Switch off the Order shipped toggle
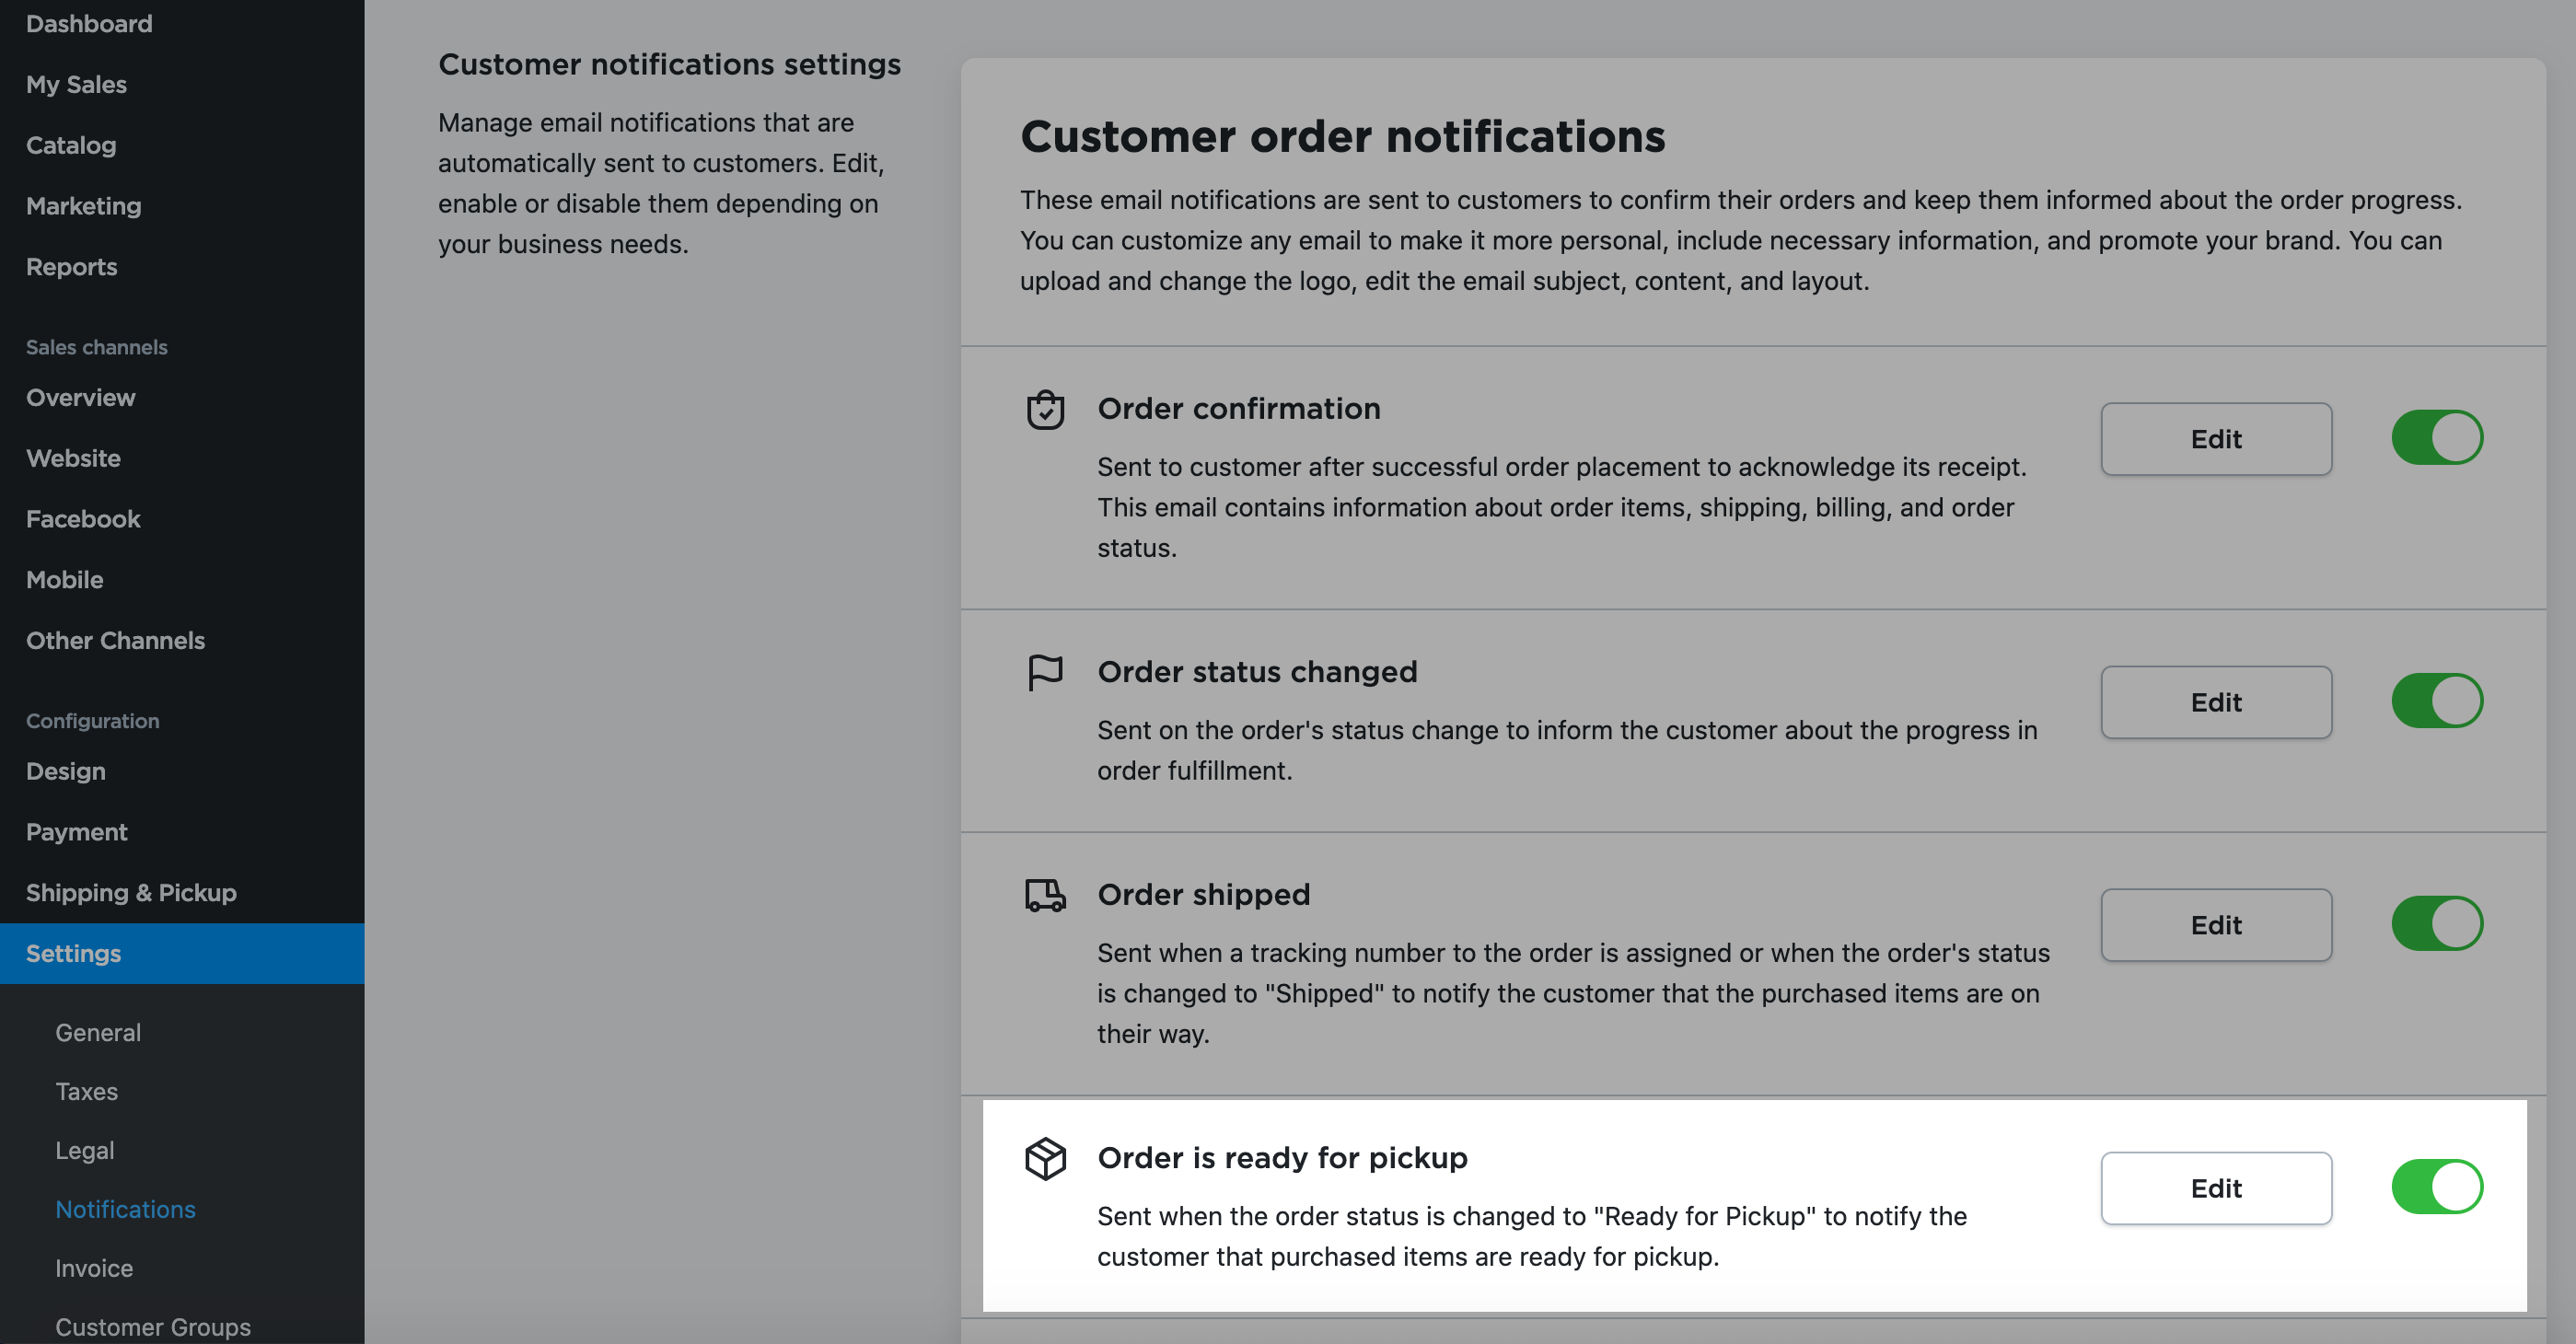This screenshot has width=2576, height=1344. pyautogui.click(x=2436, y=924)
